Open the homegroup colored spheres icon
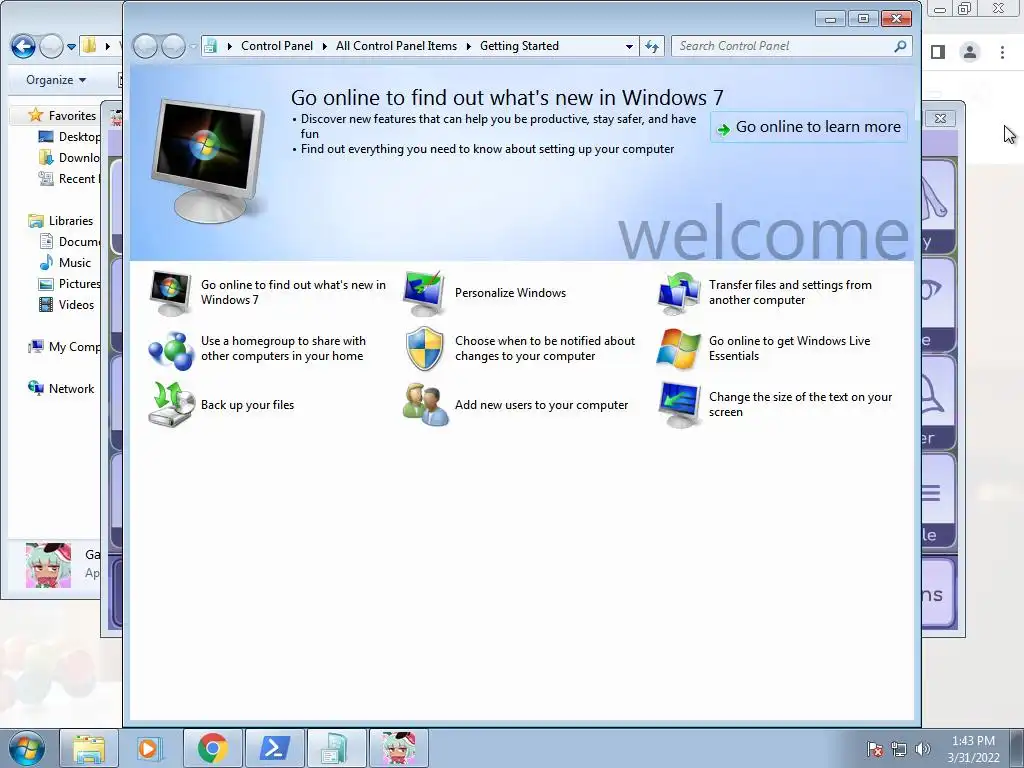The width and height of the screenshot is (1024, 768). pyautogui.click(x=171, y=349)
